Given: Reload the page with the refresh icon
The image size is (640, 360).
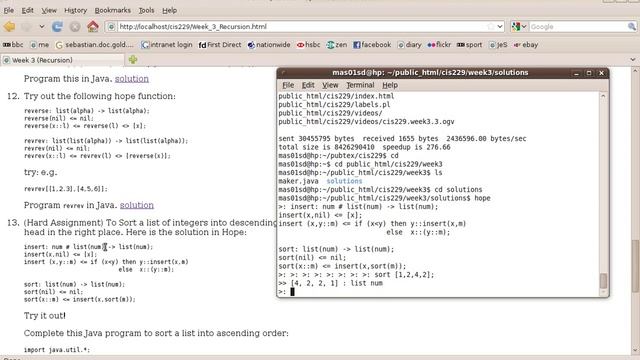Looking at the screenshot, I should 57,27.
